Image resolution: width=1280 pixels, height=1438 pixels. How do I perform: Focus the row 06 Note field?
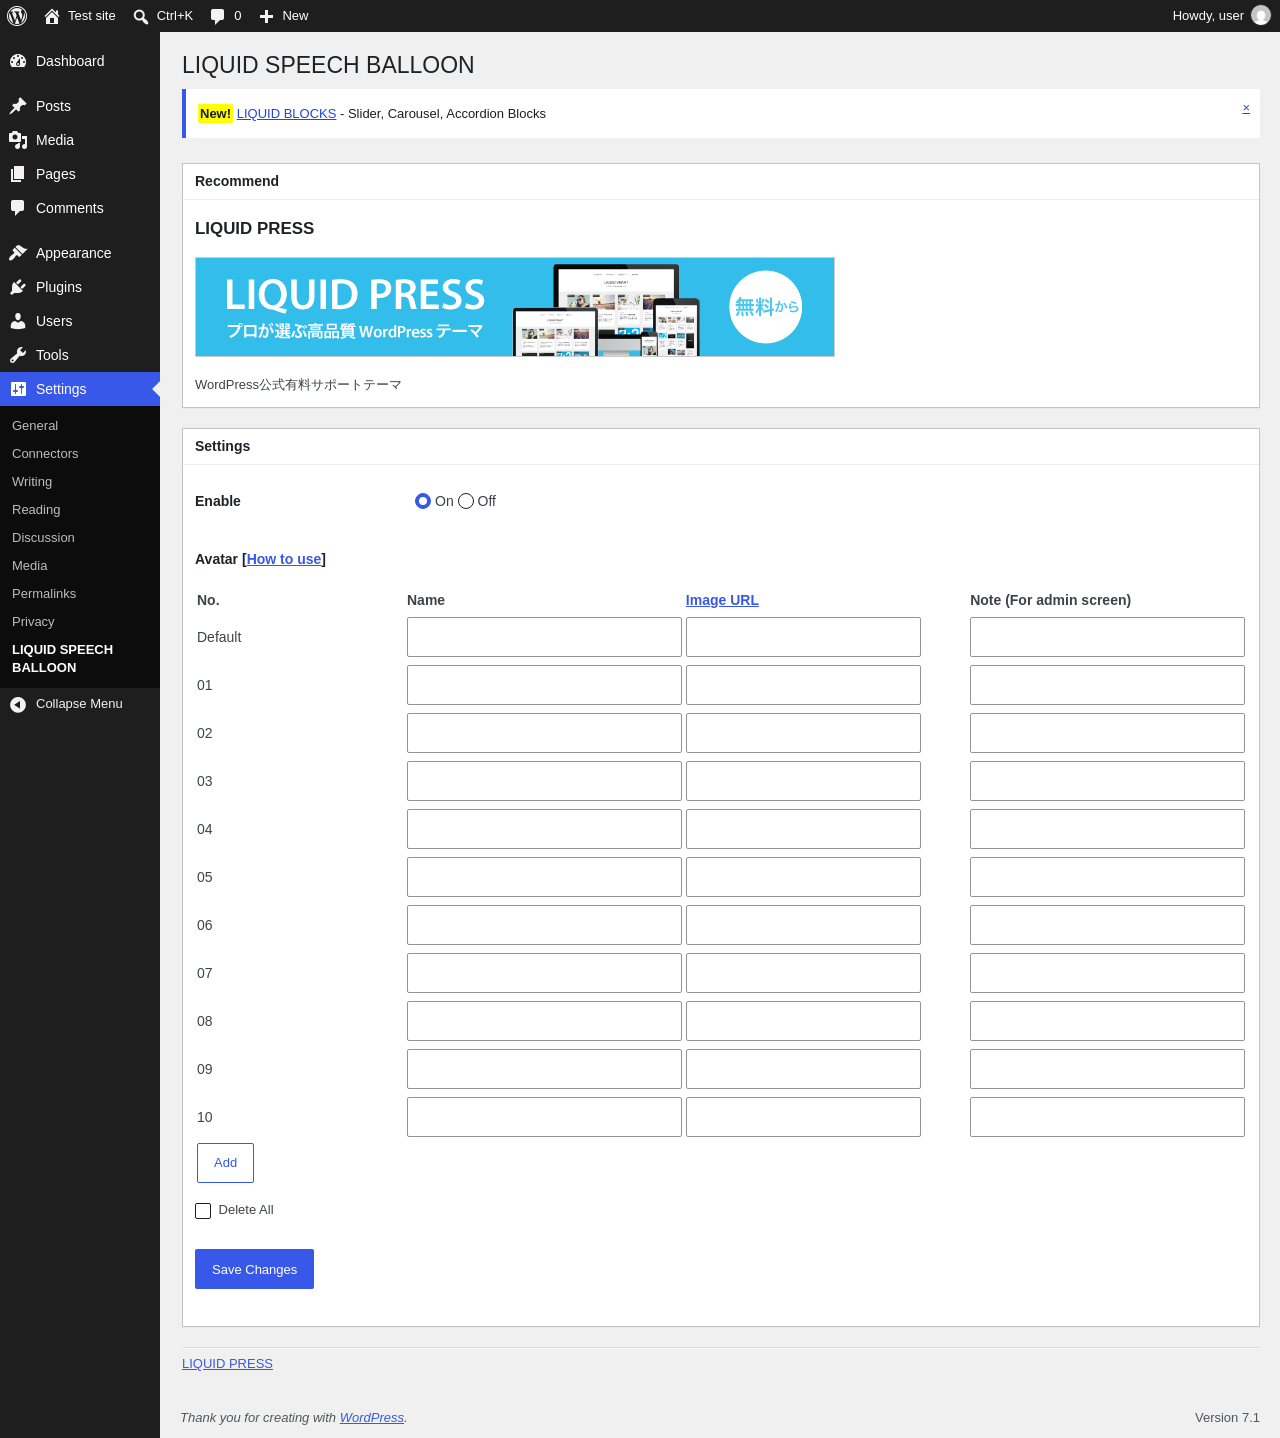[x=1107, y=925]
